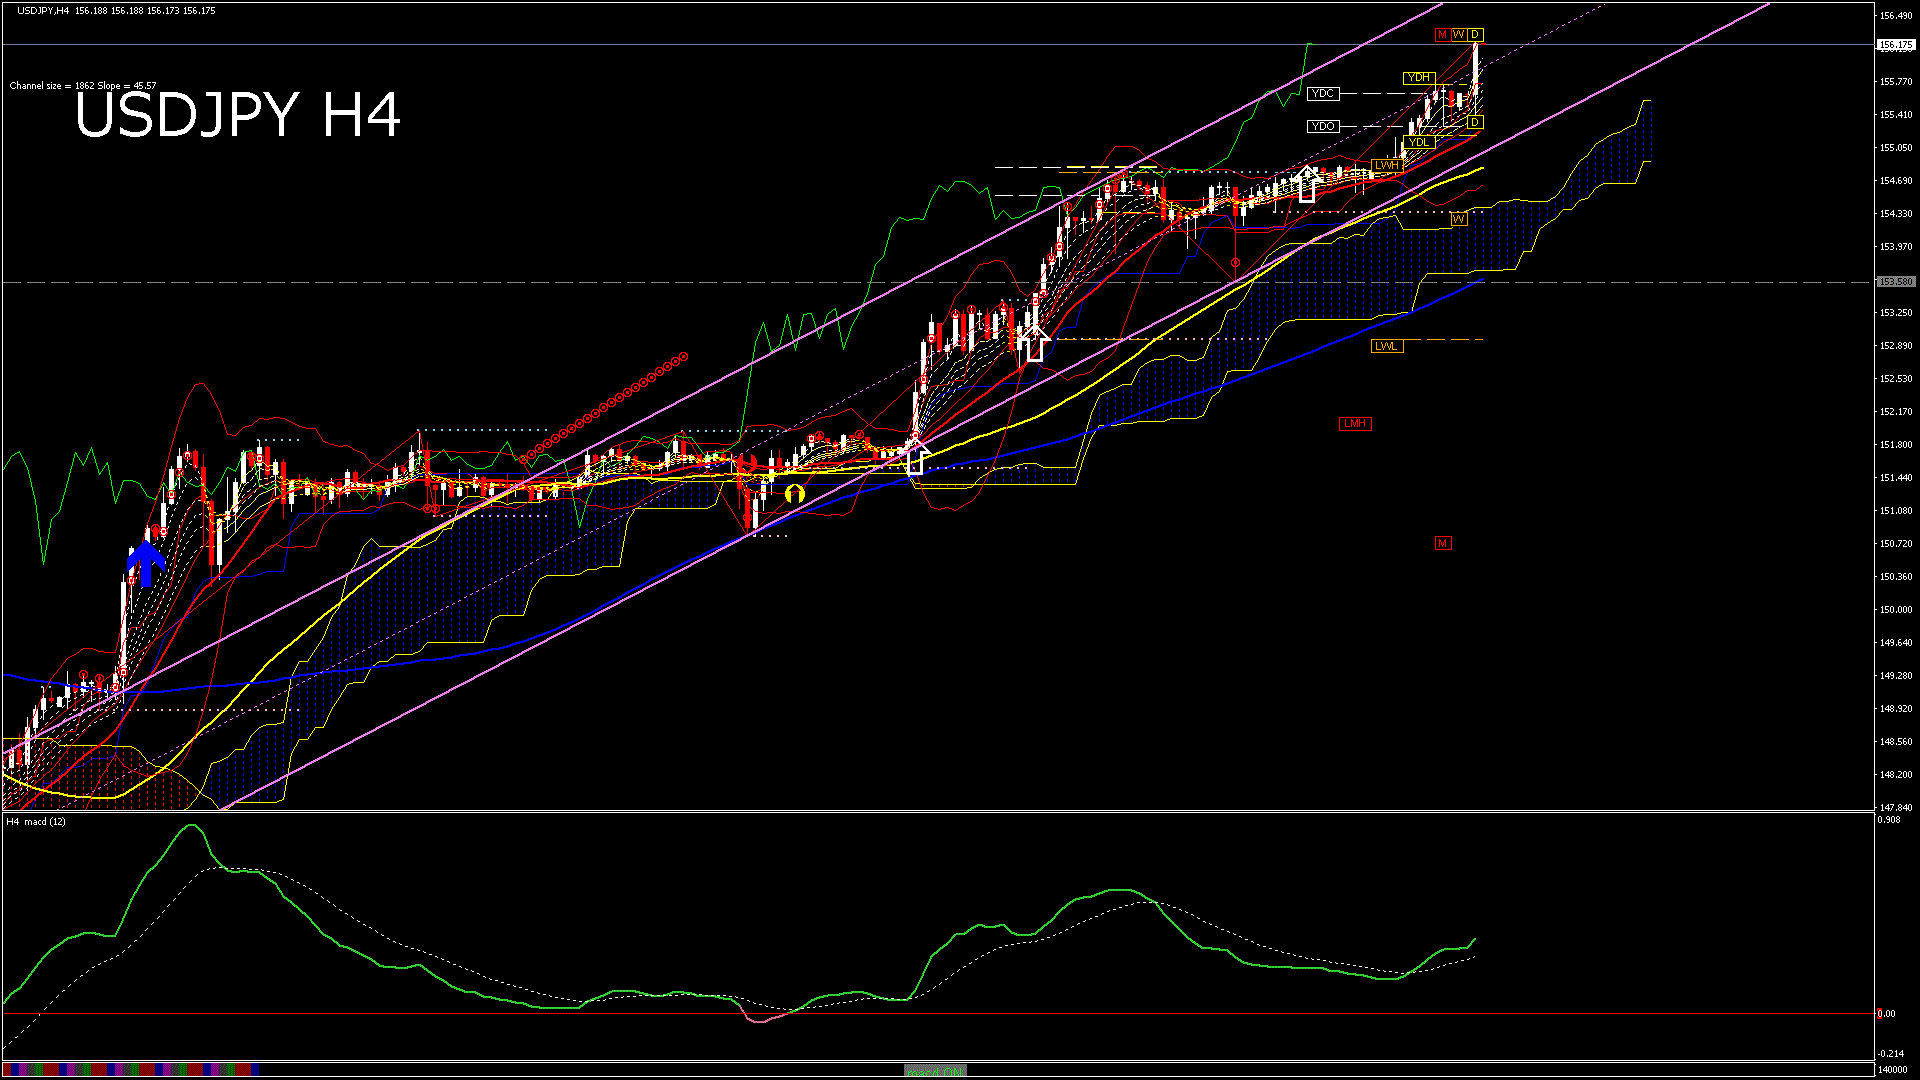Click the Channel size and Slope readout
This screenshot has height=1080, width=1920.
point(83,86)
